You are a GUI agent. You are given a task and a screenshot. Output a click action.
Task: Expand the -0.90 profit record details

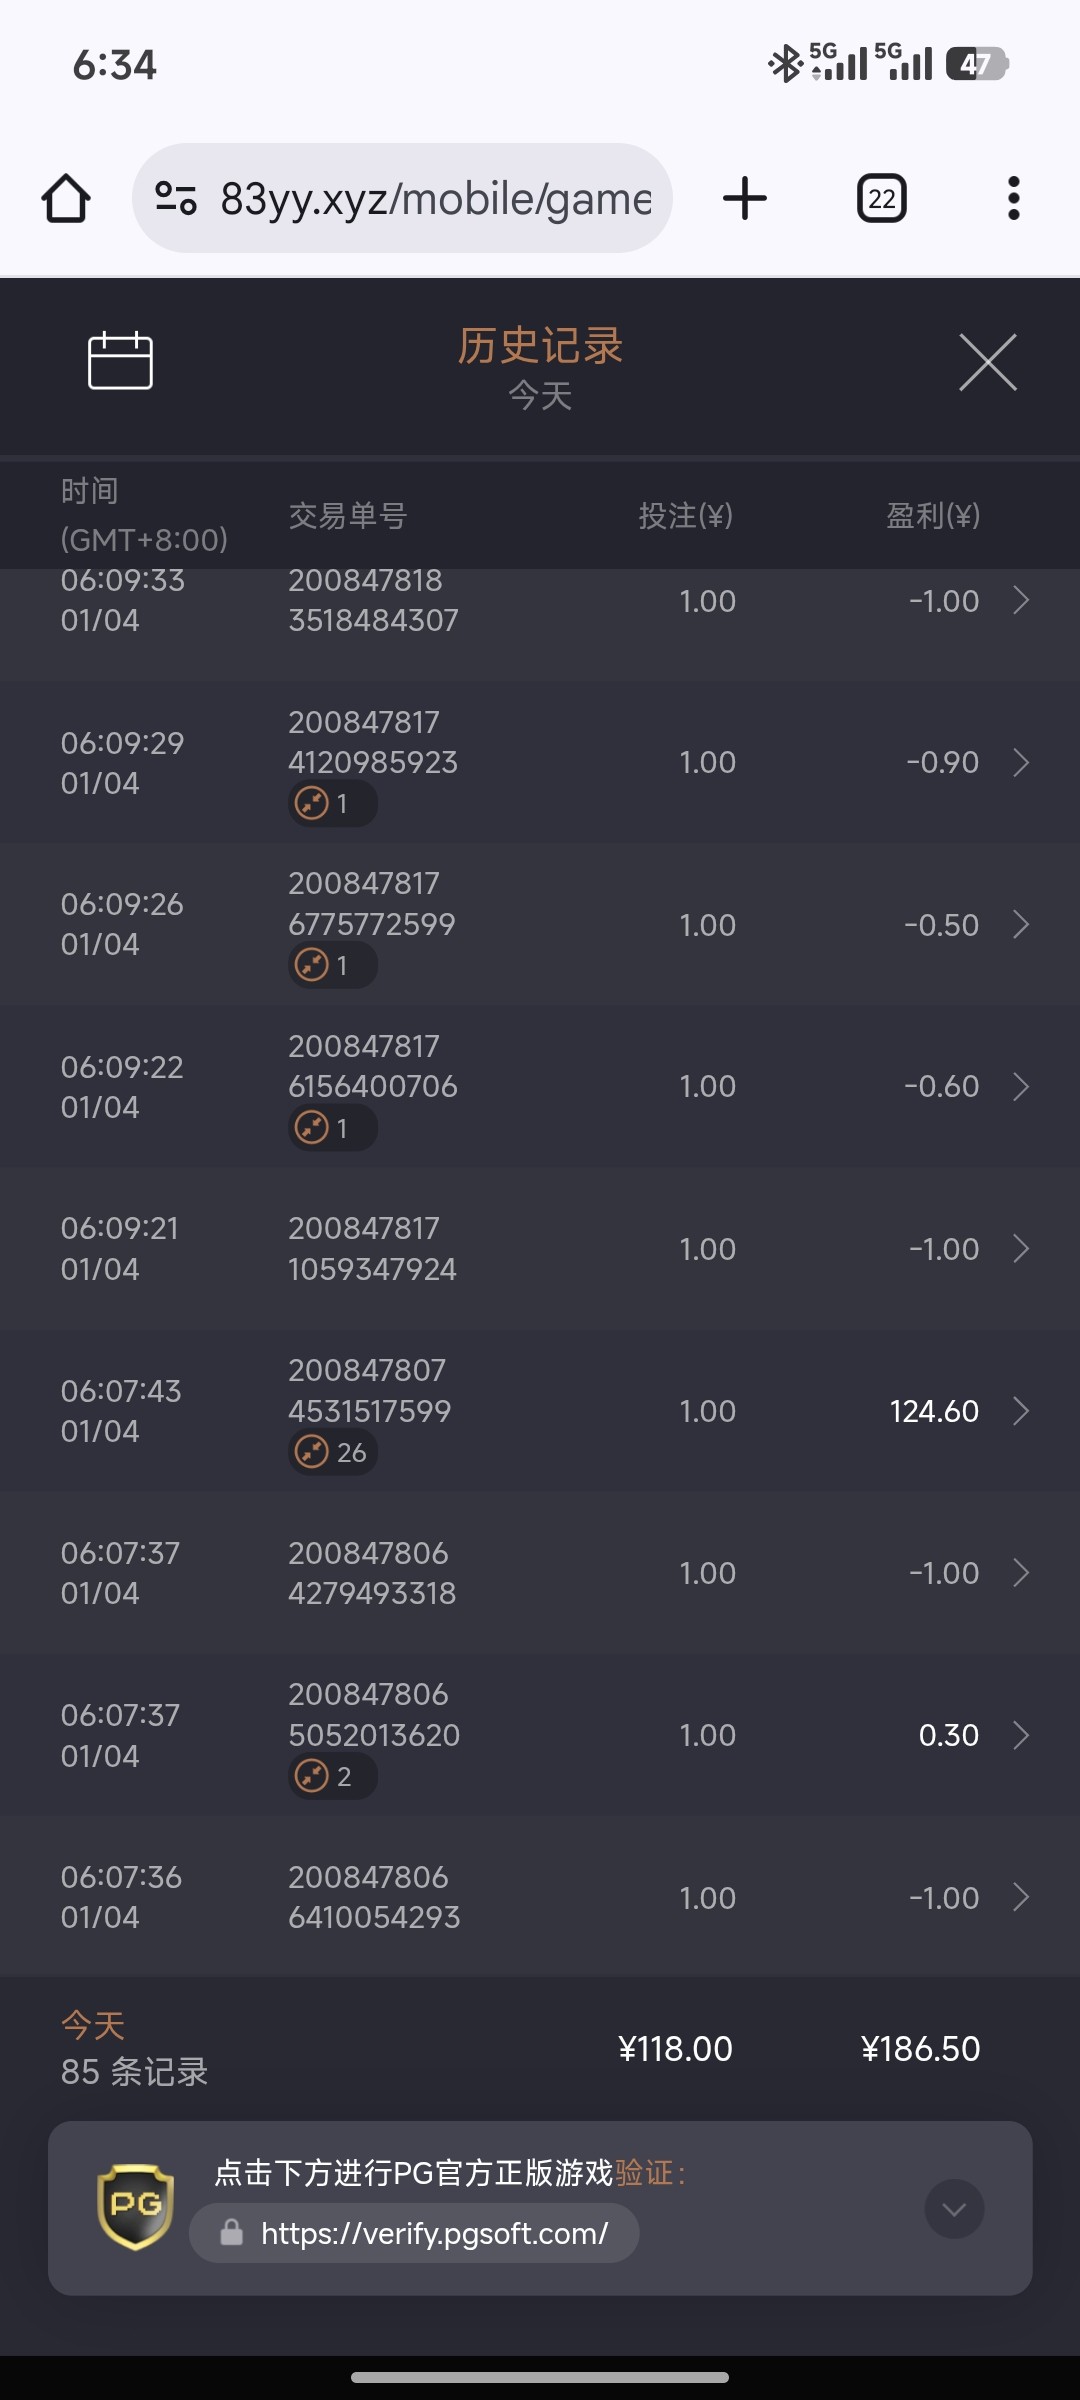(x=1021, y=762)
